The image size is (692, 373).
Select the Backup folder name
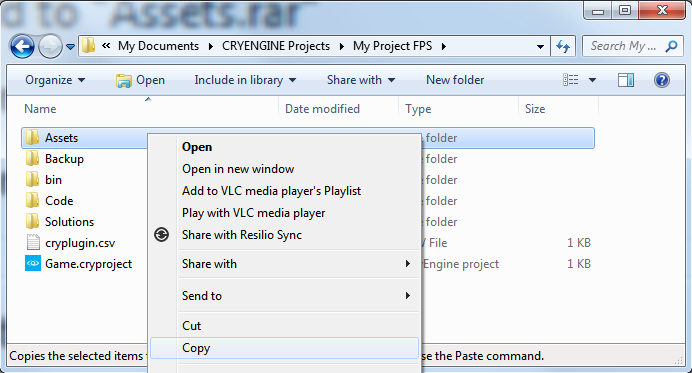(64, 158)
